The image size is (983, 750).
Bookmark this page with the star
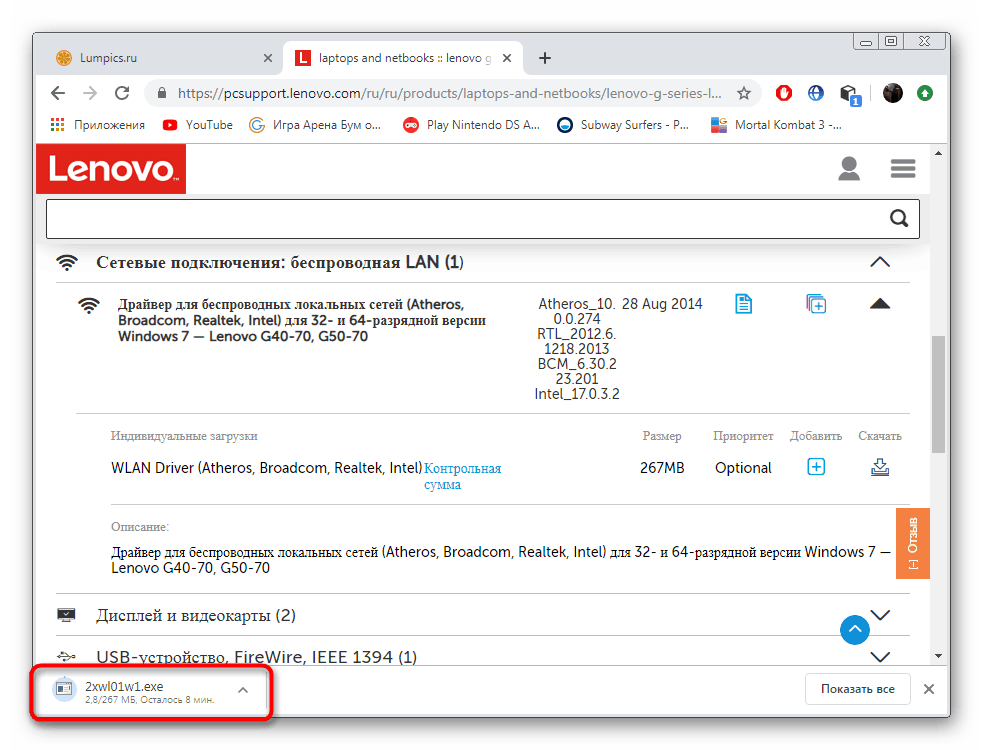[744, 93]
